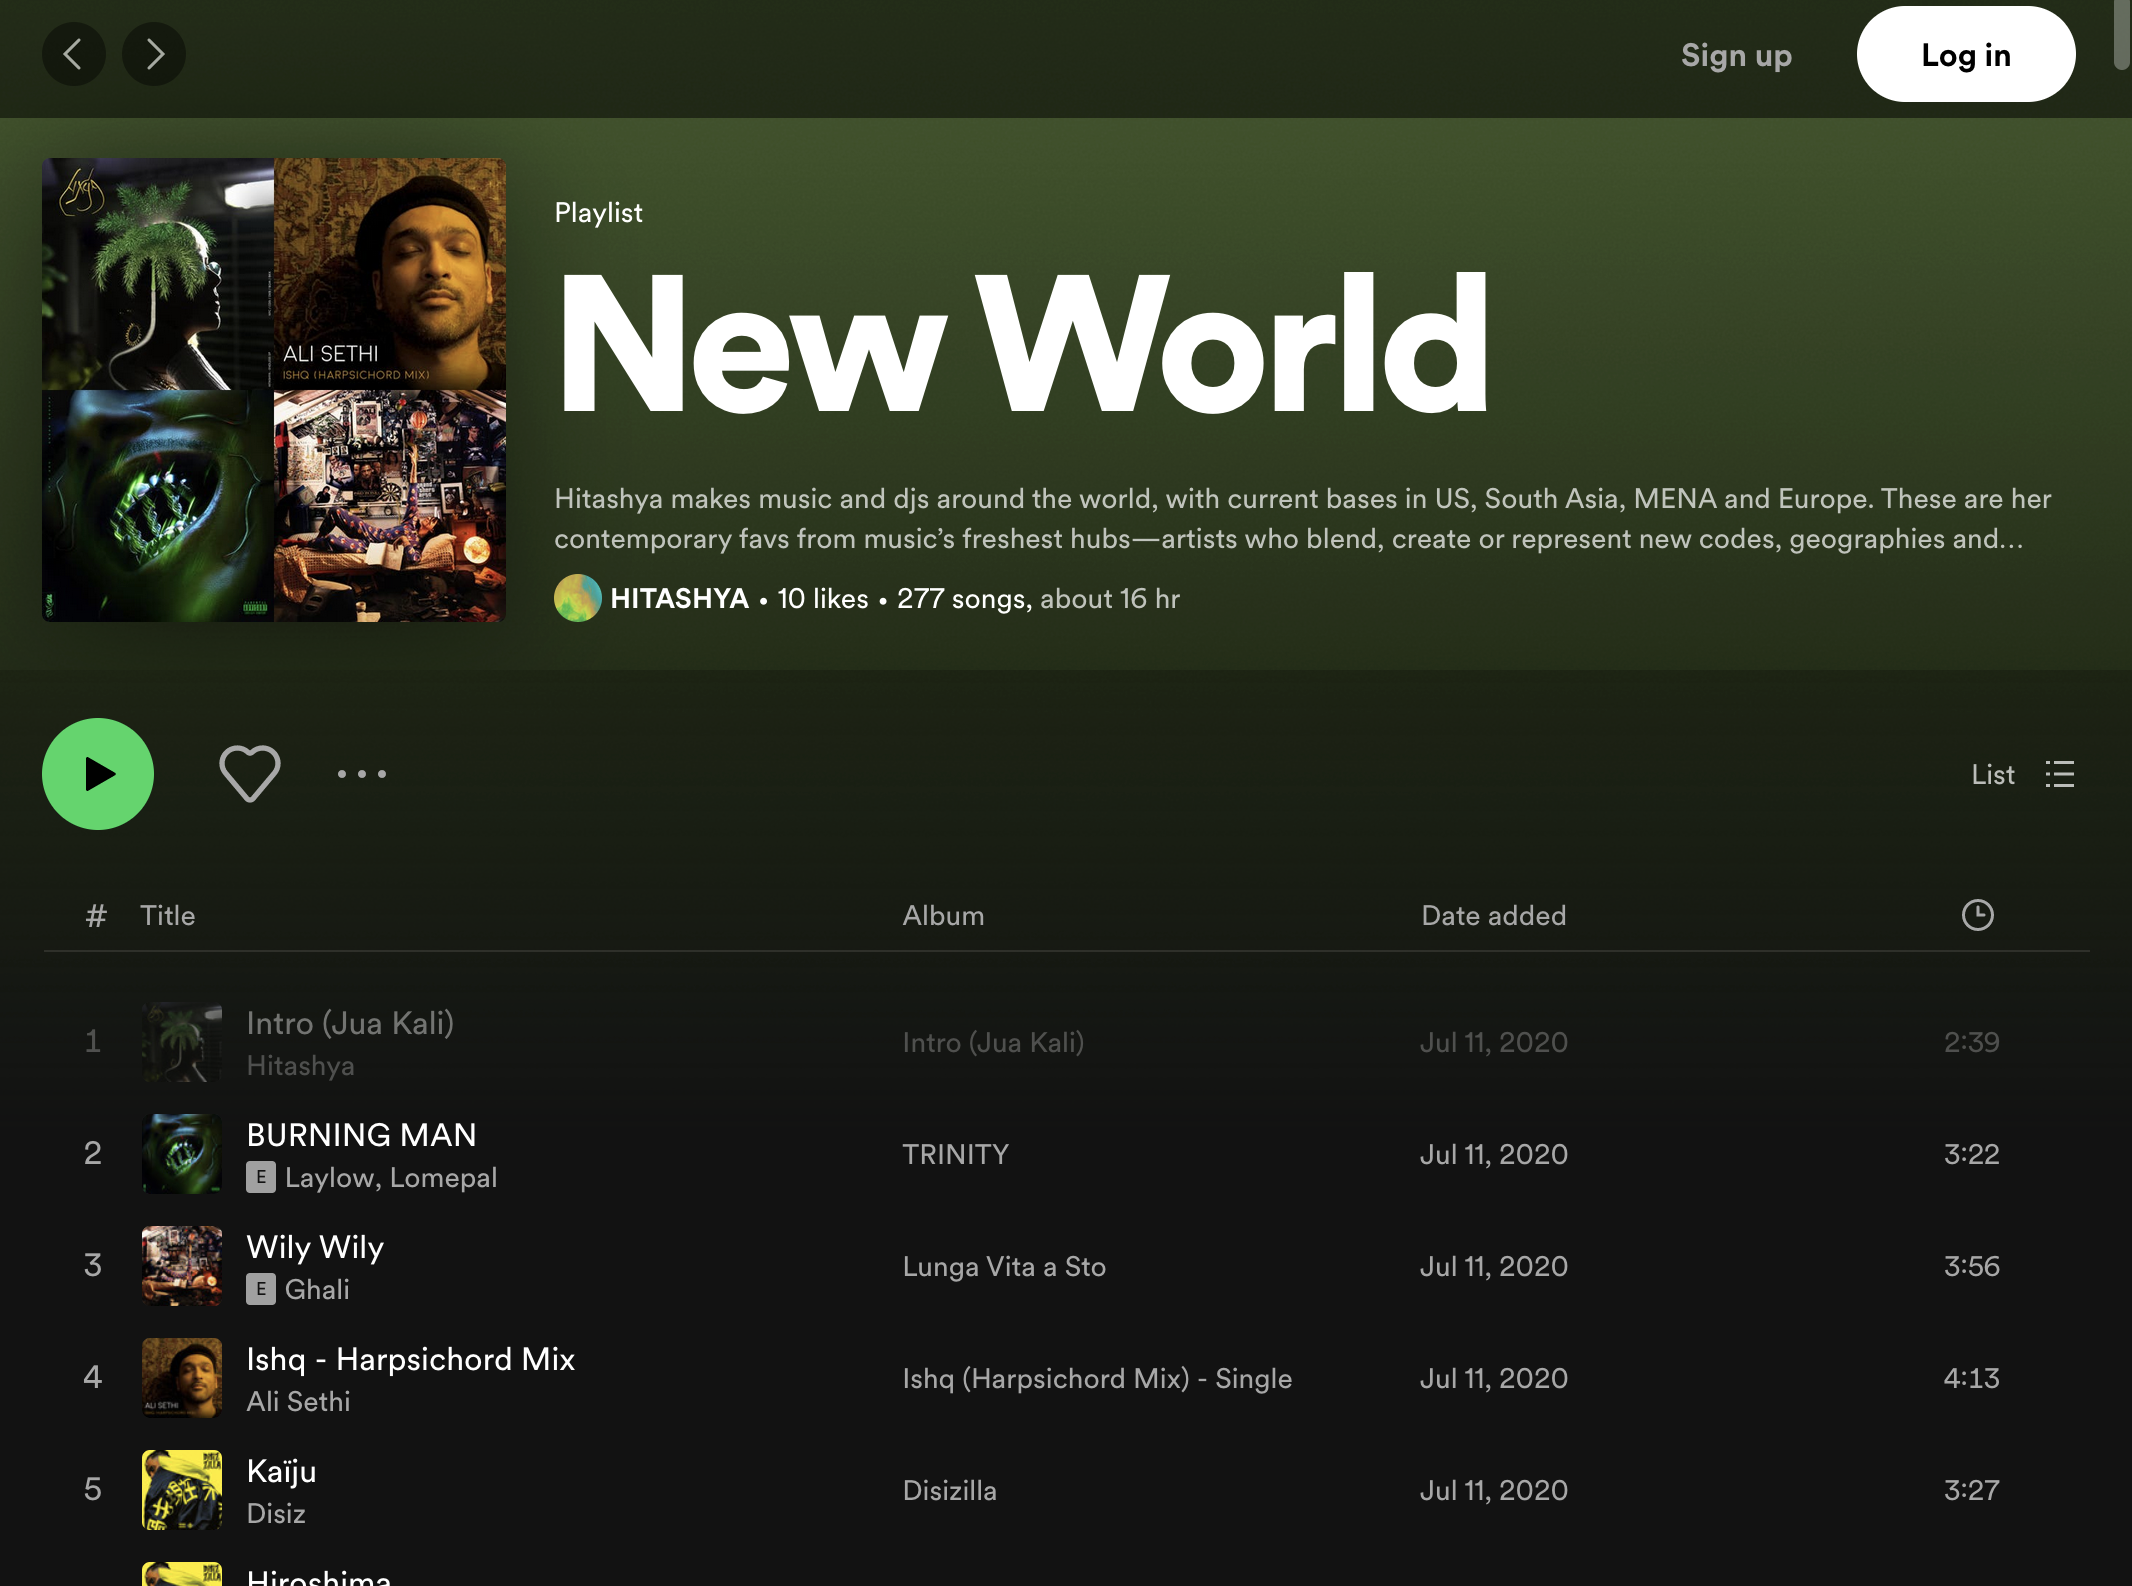Save playlist with the heart icon
The height and width of the screenshot is (1586, 2132).
249,774
